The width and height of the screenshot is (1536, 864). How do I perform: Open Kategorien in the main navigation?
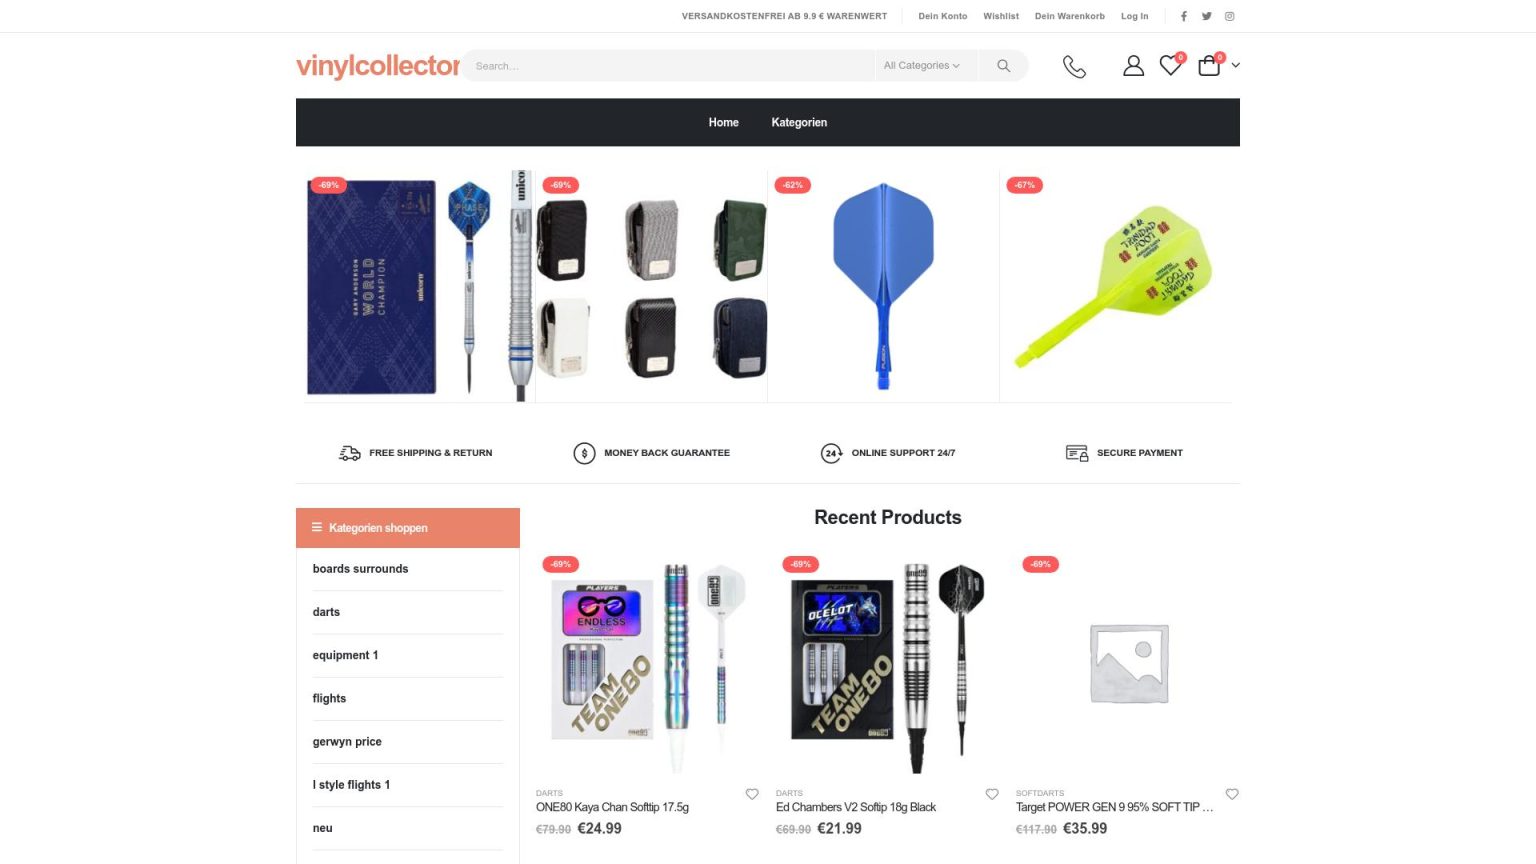click(799, 123)
